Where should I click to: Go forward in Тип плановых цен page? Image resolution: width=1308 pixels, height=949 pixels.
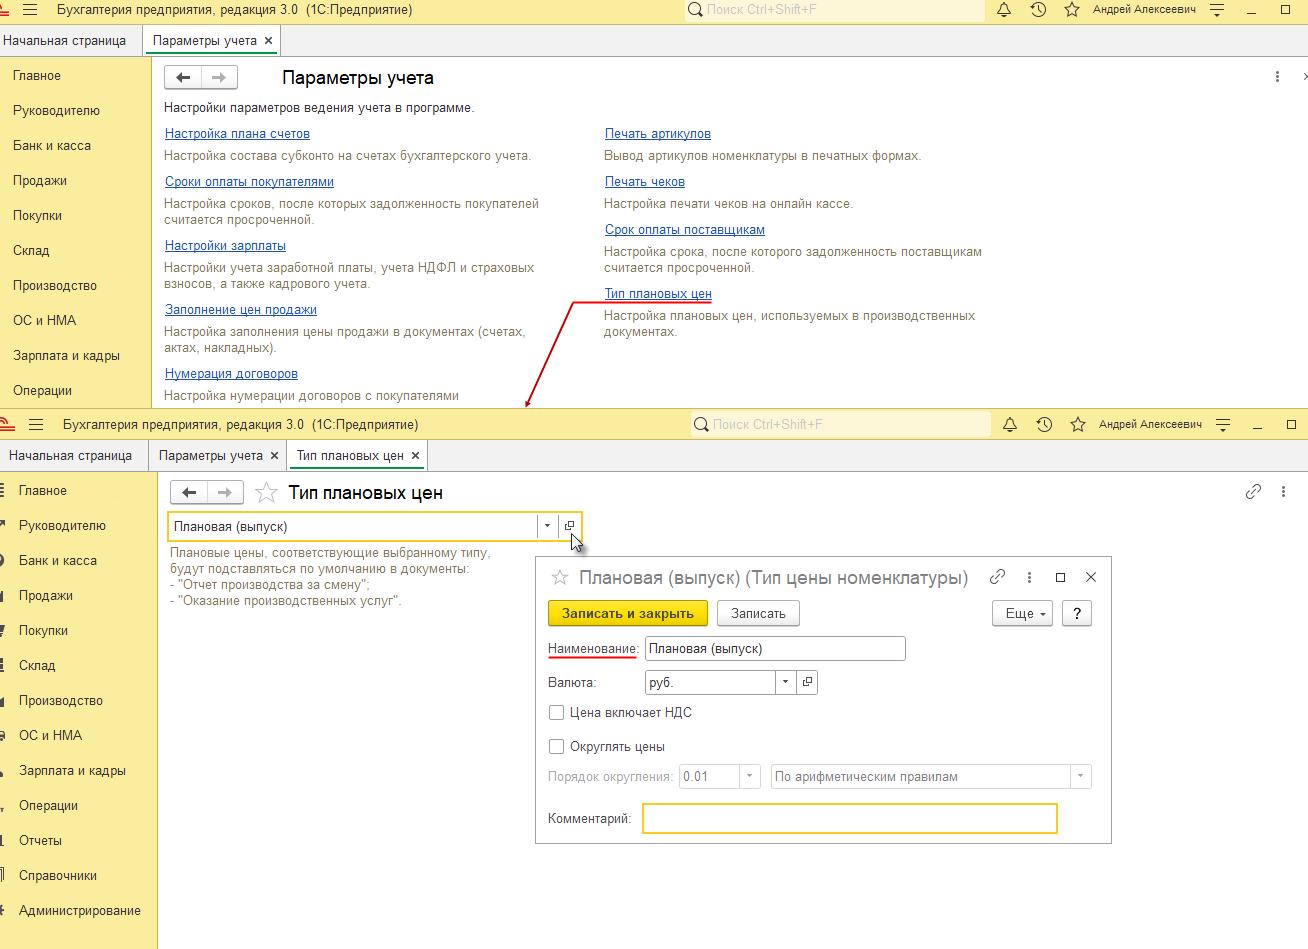[225, 492]
